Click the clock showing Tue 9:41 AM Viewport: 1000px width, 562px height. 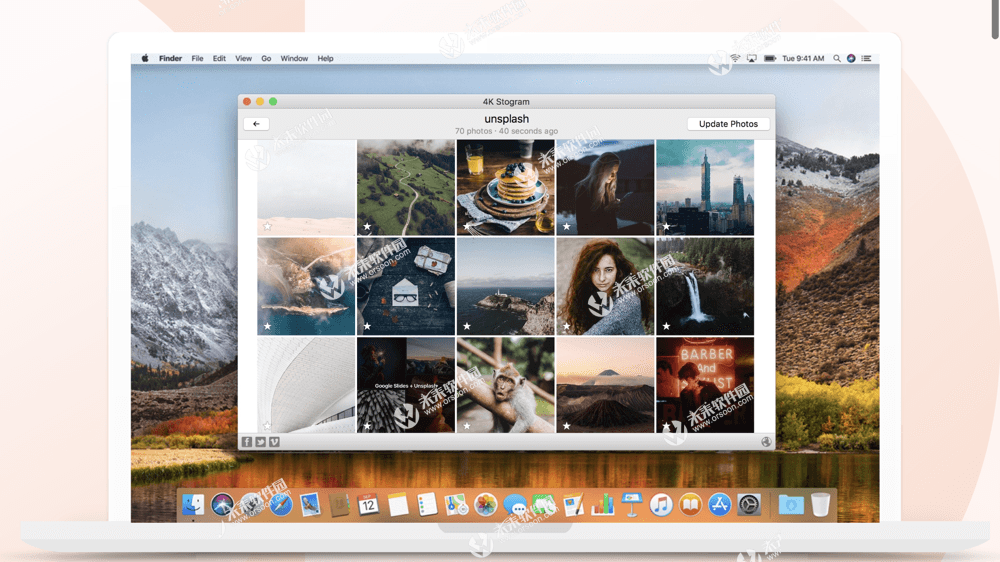click(803, 58)
